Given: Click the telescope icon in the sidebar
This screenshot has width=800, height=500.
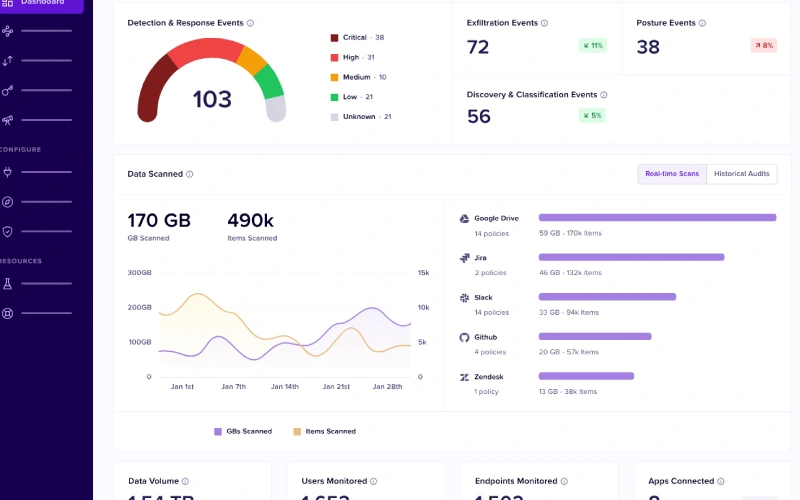Looking at the screenshot, I should pos(8,120).
